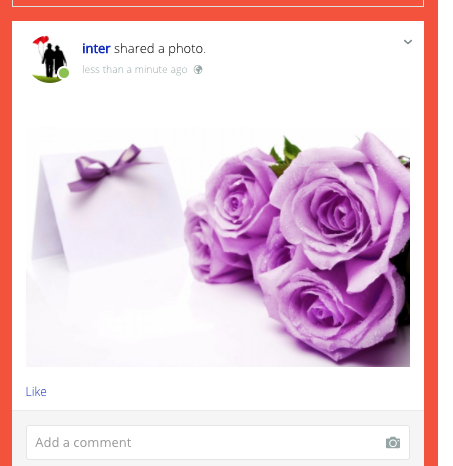
Task: Expand the post options chevron
Action: [x=408, y=42]
